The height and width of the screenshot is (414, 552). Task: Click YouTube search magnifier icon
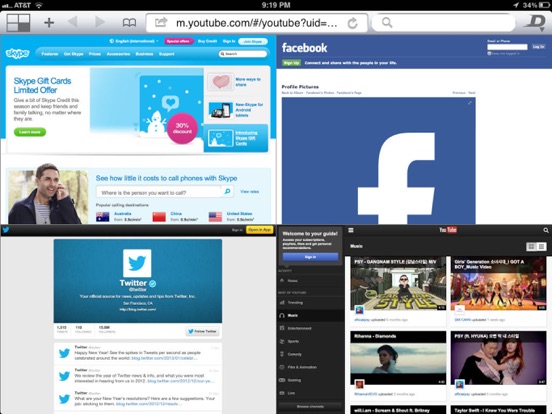tap(546, 230)
